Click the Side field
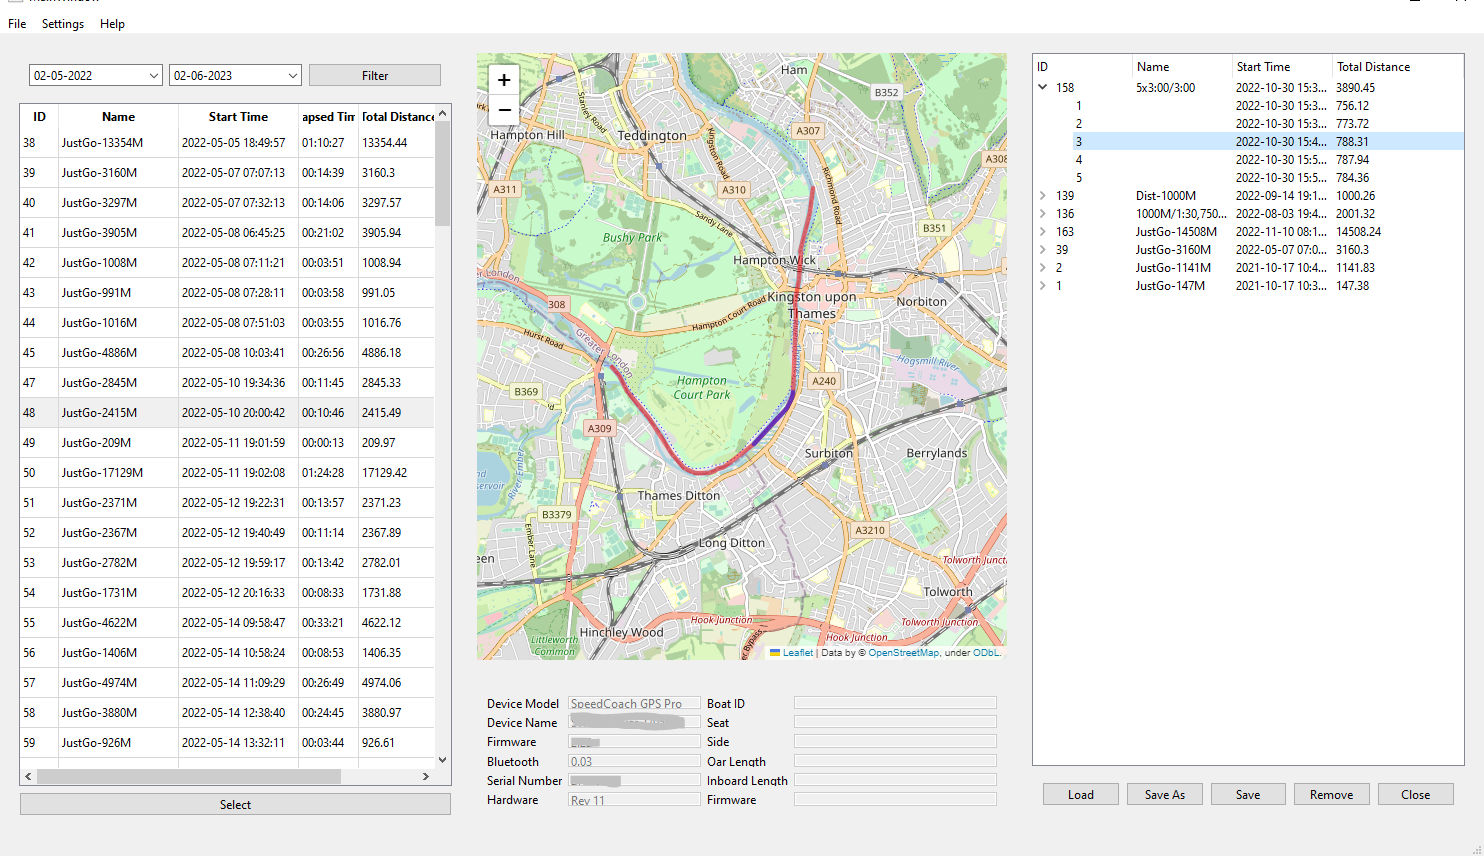The image size is (1484, 856). tap(895, 742)
